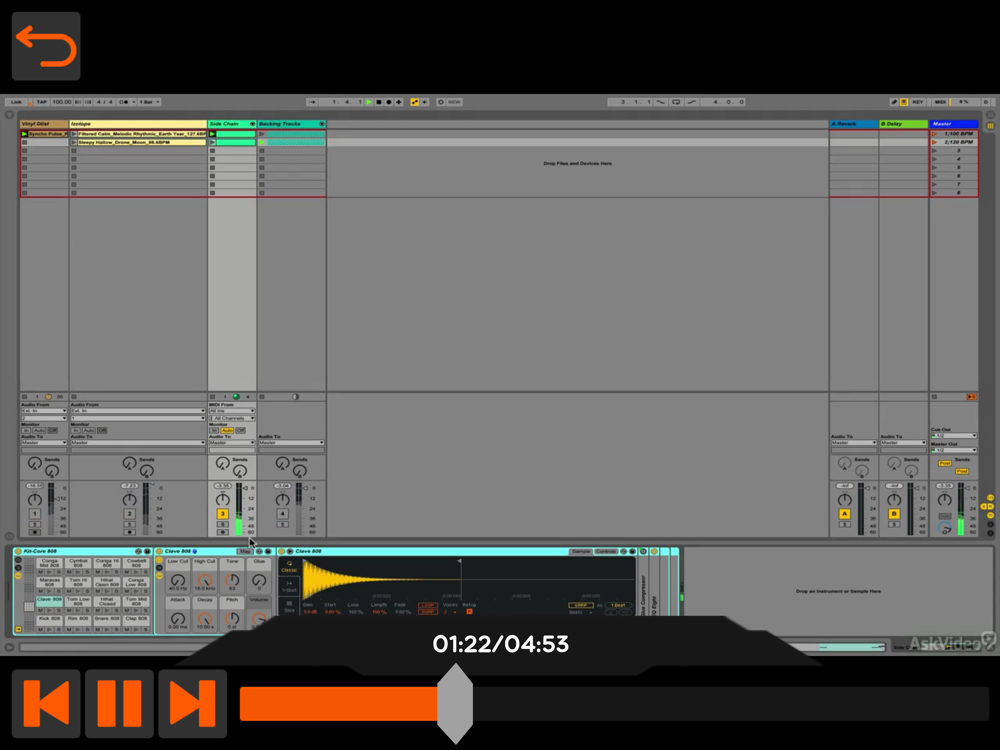The height and width of the screenshot is (750, 1000).
Task: Click Ableton's transport stop button
Action: [x=379, y=102]
